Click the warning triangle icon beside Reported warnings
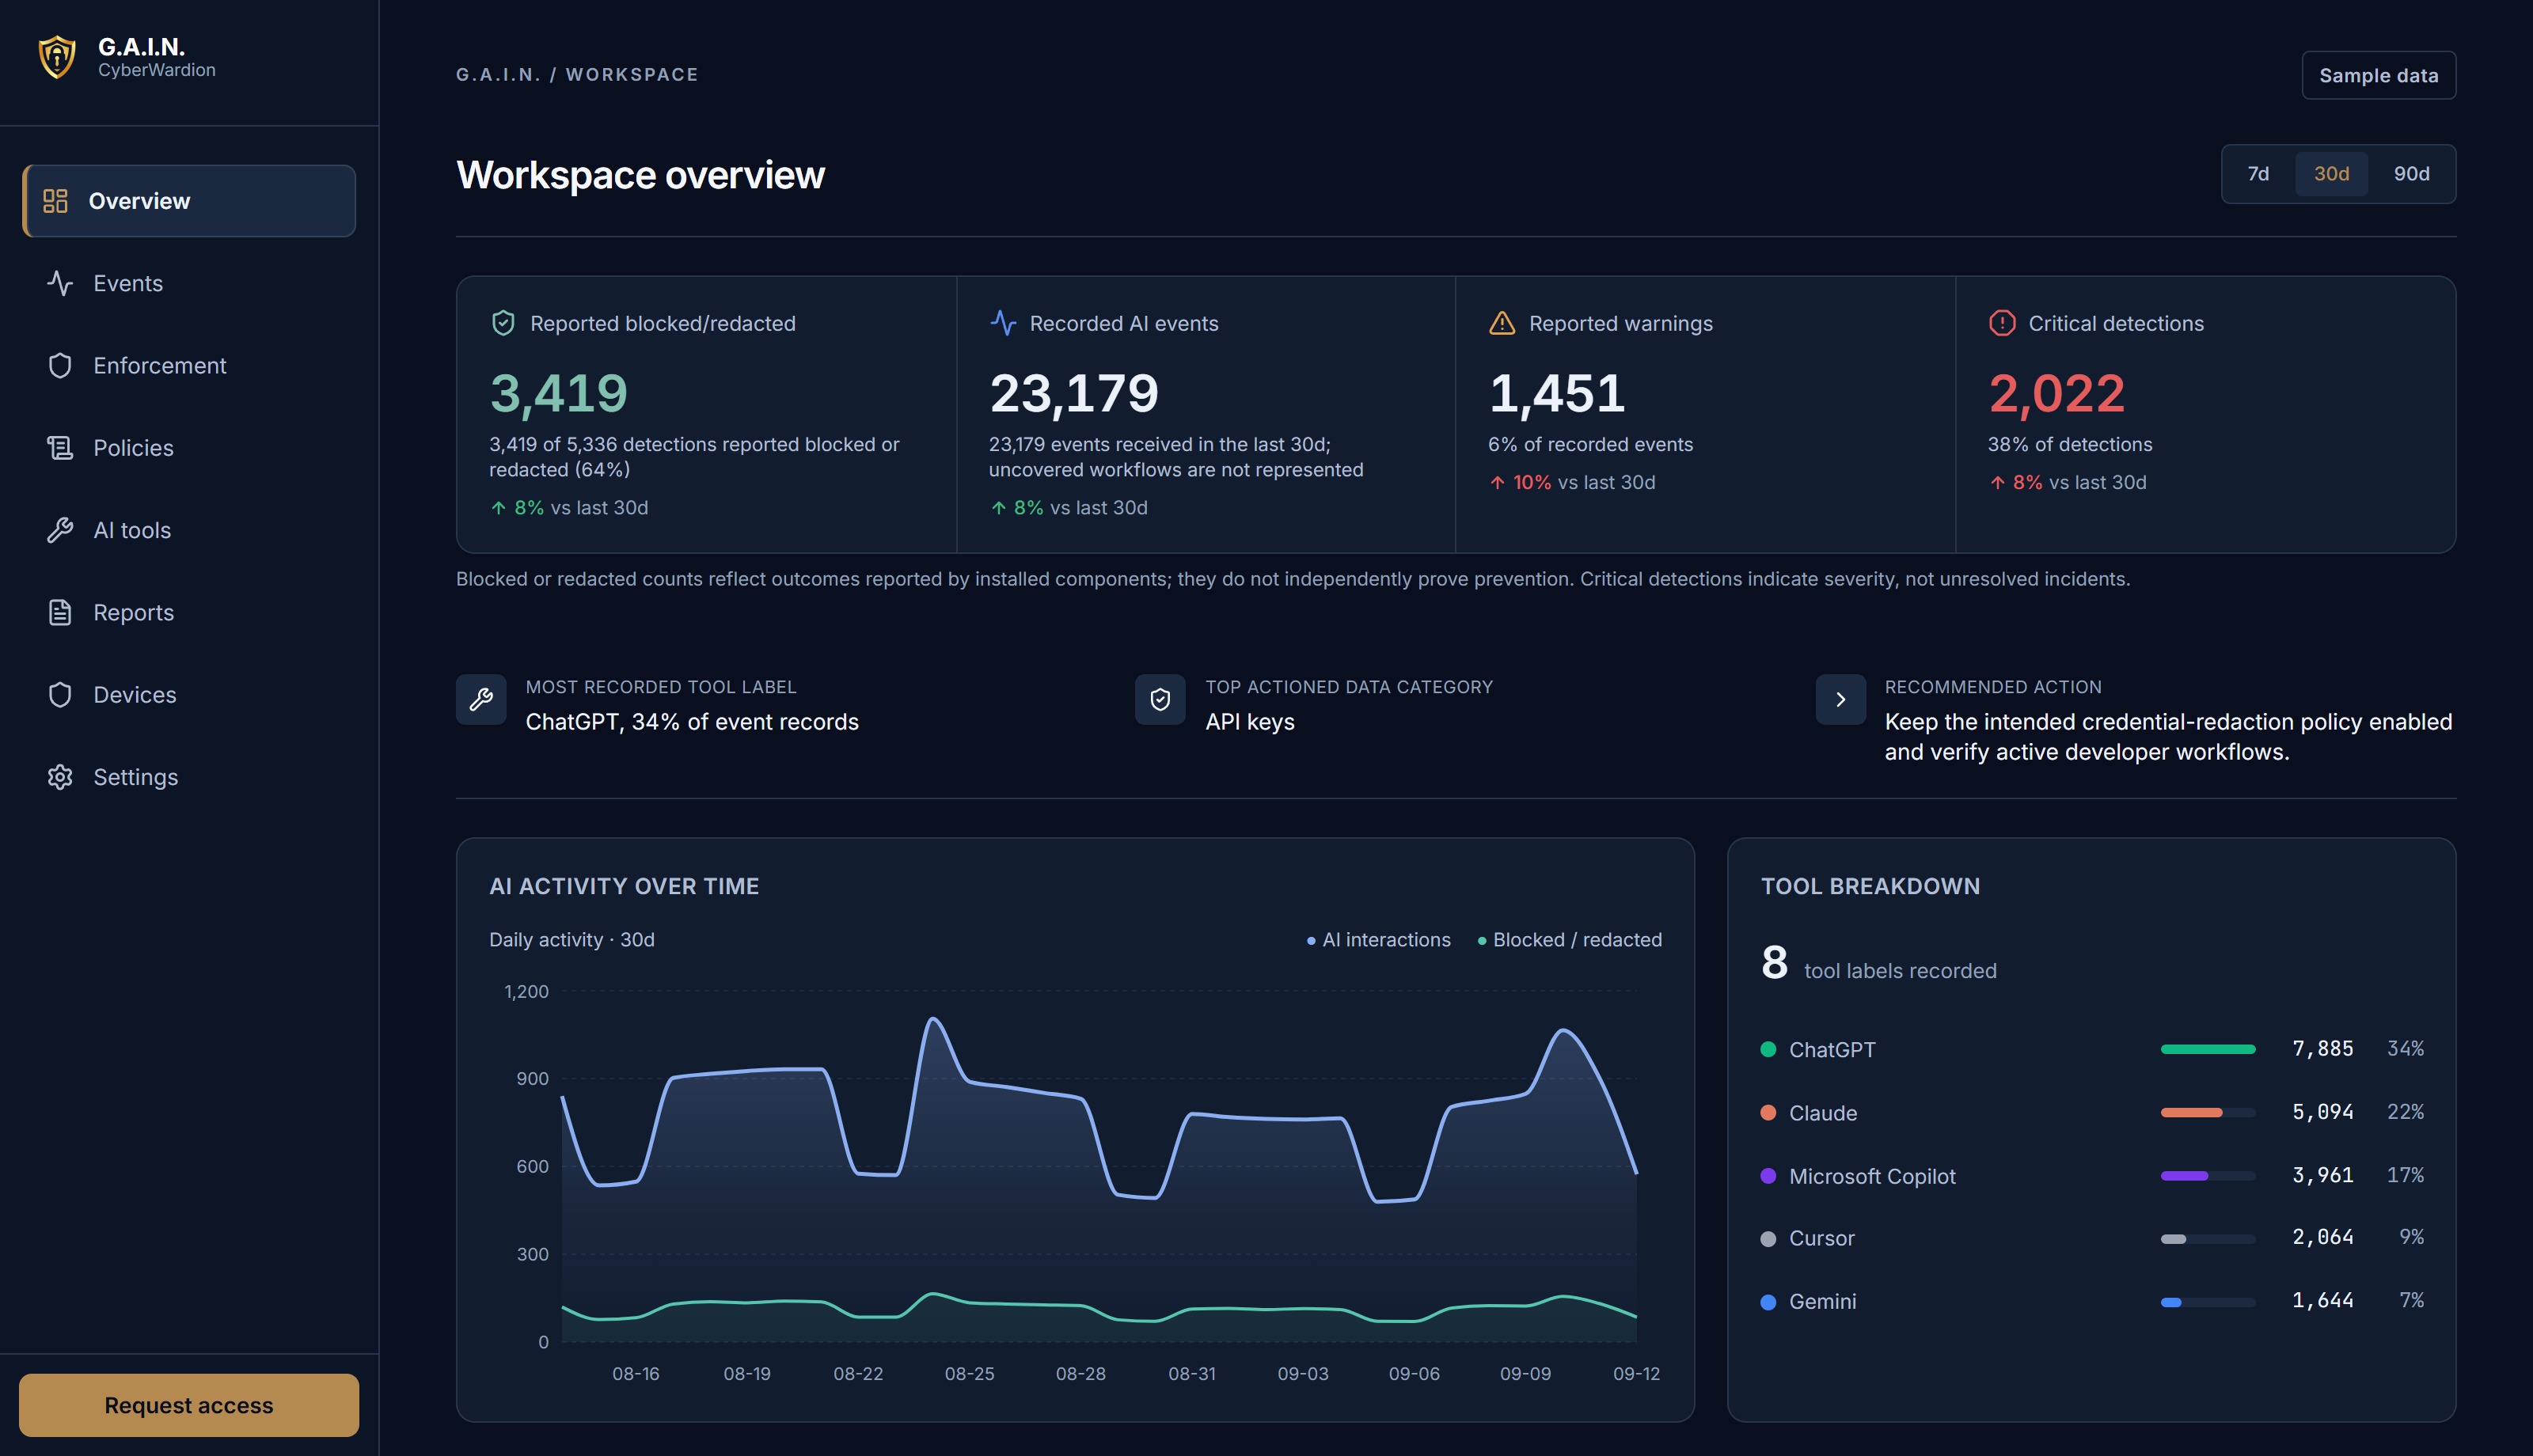 point(1502,323)
